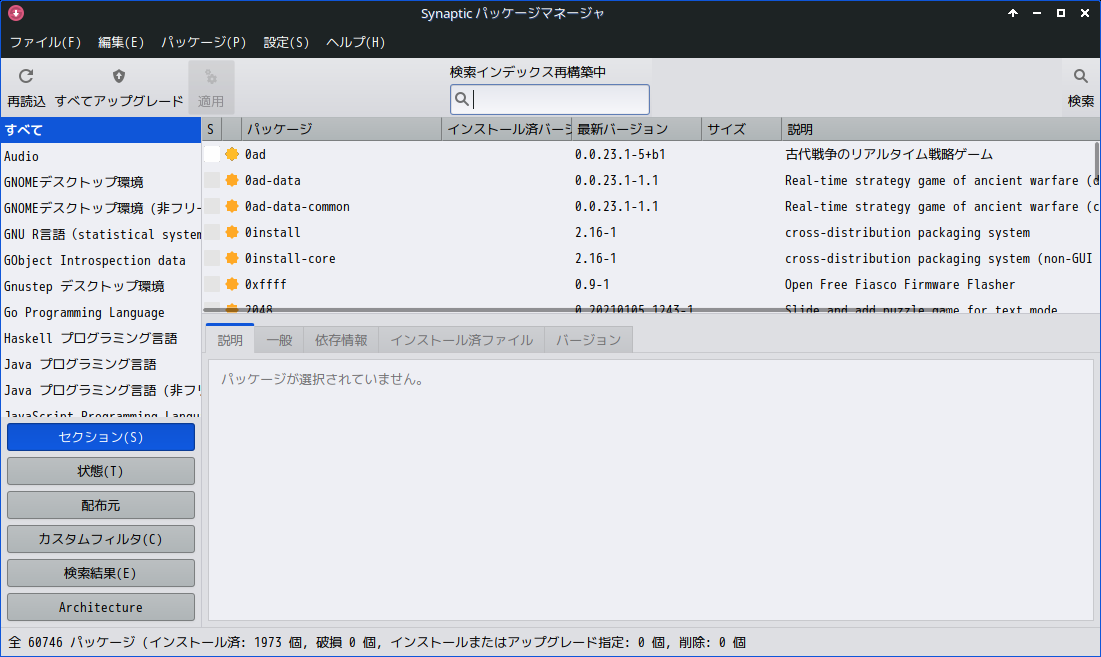Click the magnifier 検索 toolbar icon

point(1081,76)
